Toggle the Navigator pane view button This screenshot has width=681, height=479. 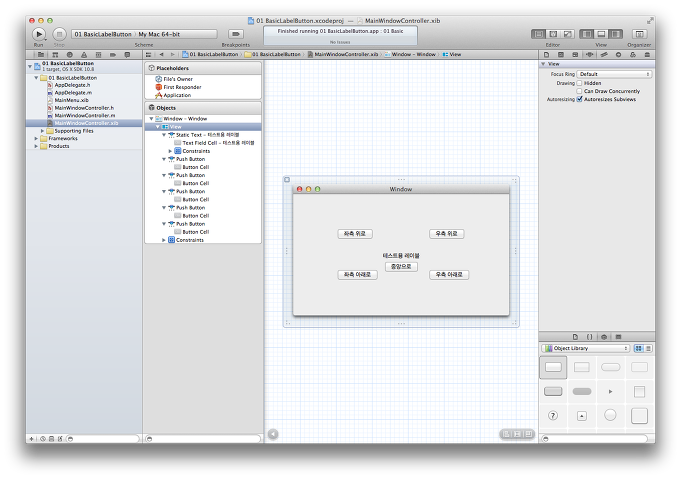point(586,34)
